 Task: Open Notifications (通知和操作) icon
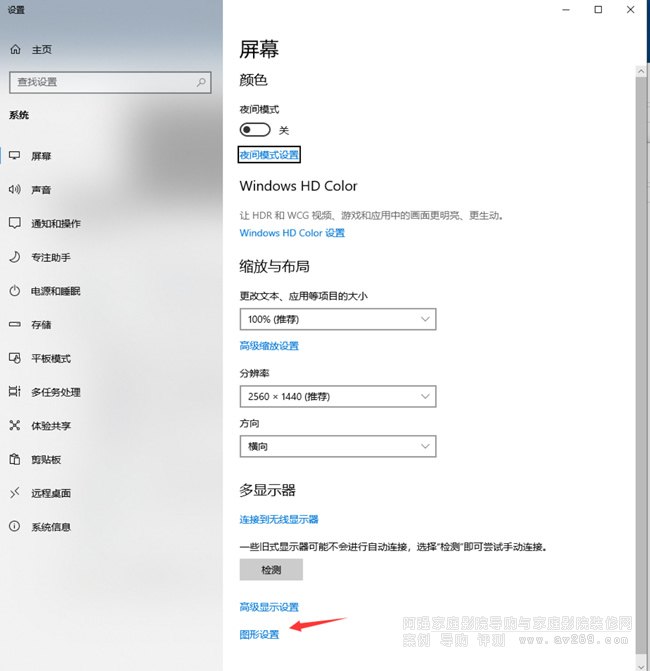[15, 223]
